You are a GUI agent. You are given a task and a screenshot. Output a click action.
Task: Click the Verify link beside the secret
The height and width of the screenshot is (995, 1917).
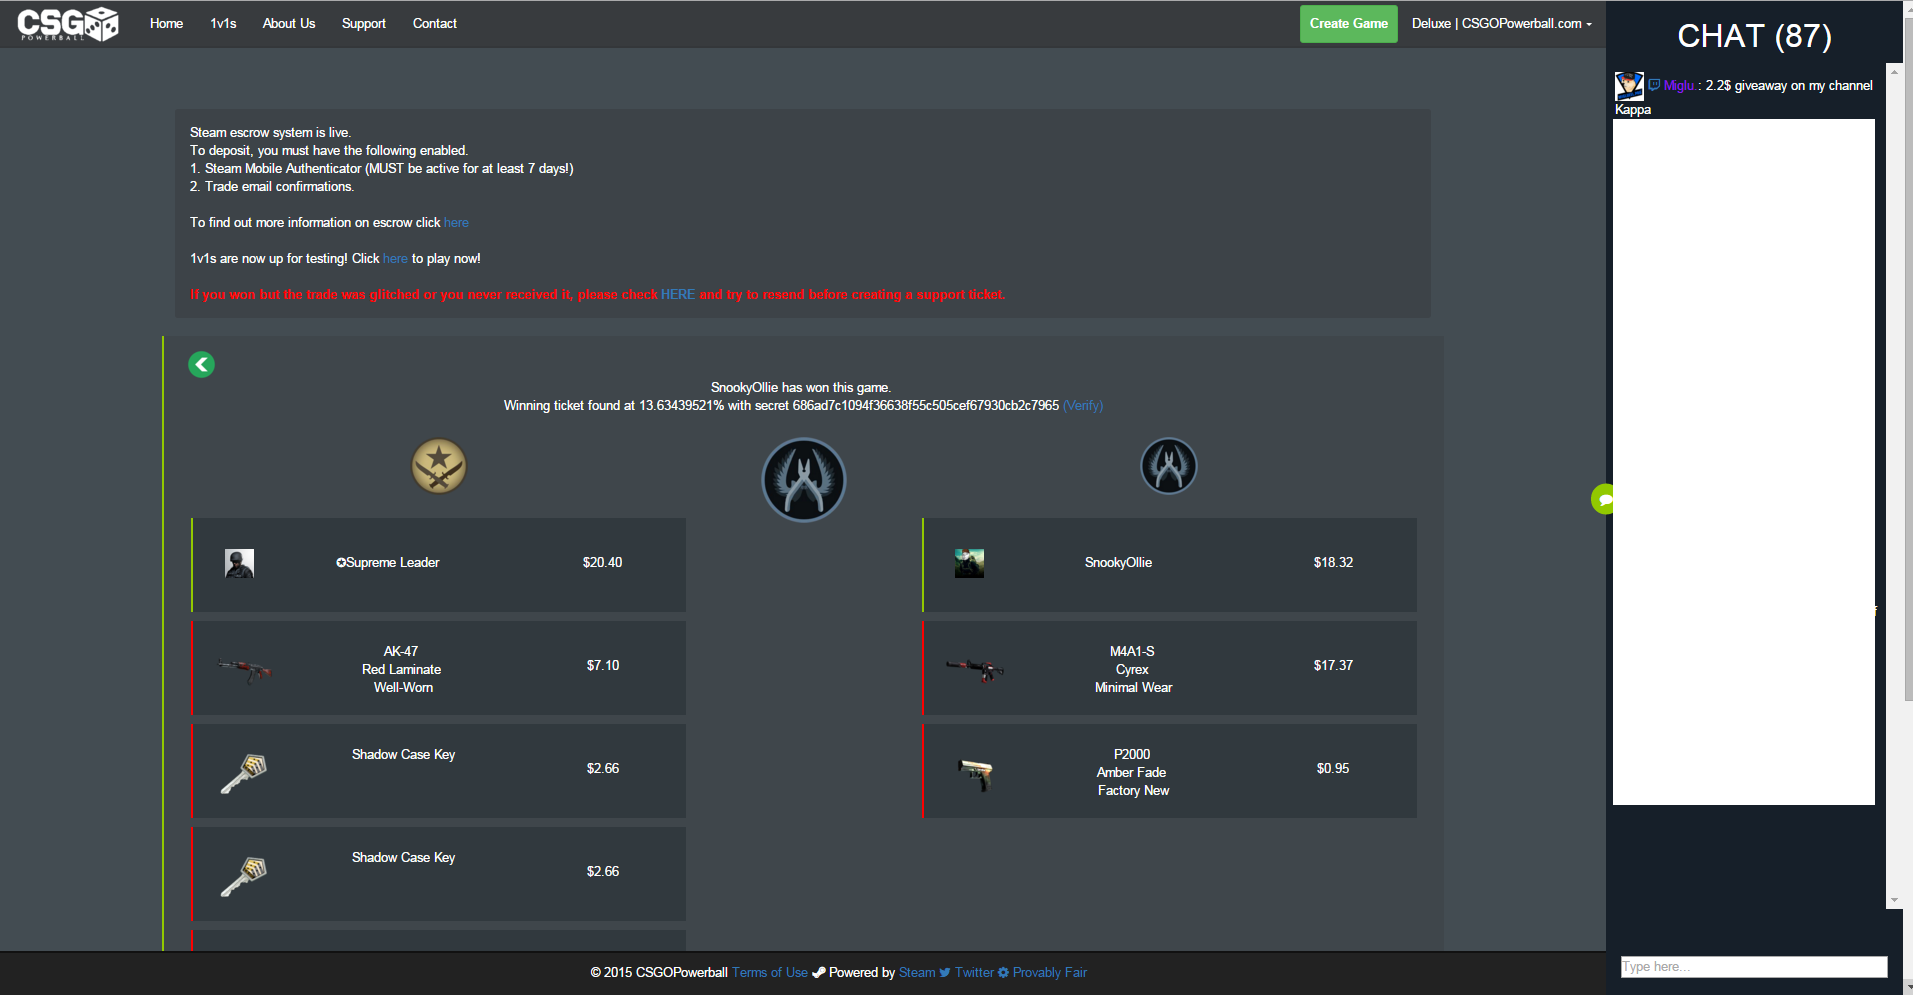[1082, 406]
